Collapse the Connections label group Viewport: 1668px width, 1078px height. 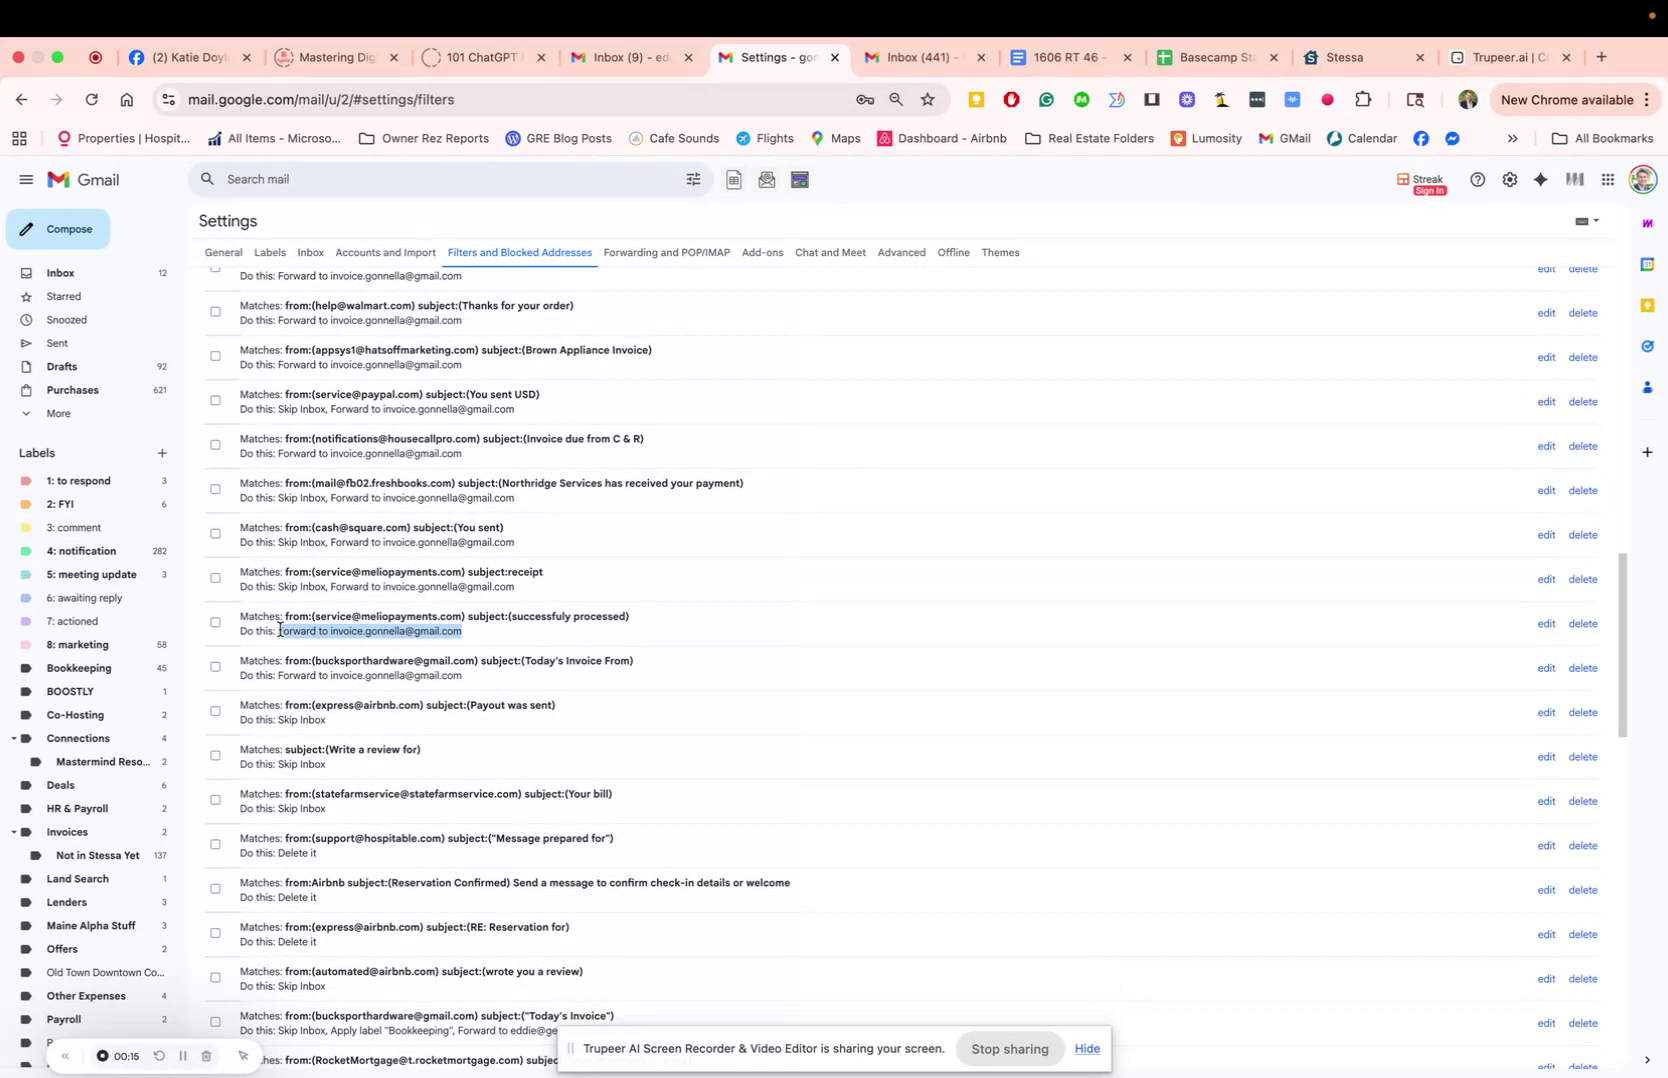pos(14,738)
